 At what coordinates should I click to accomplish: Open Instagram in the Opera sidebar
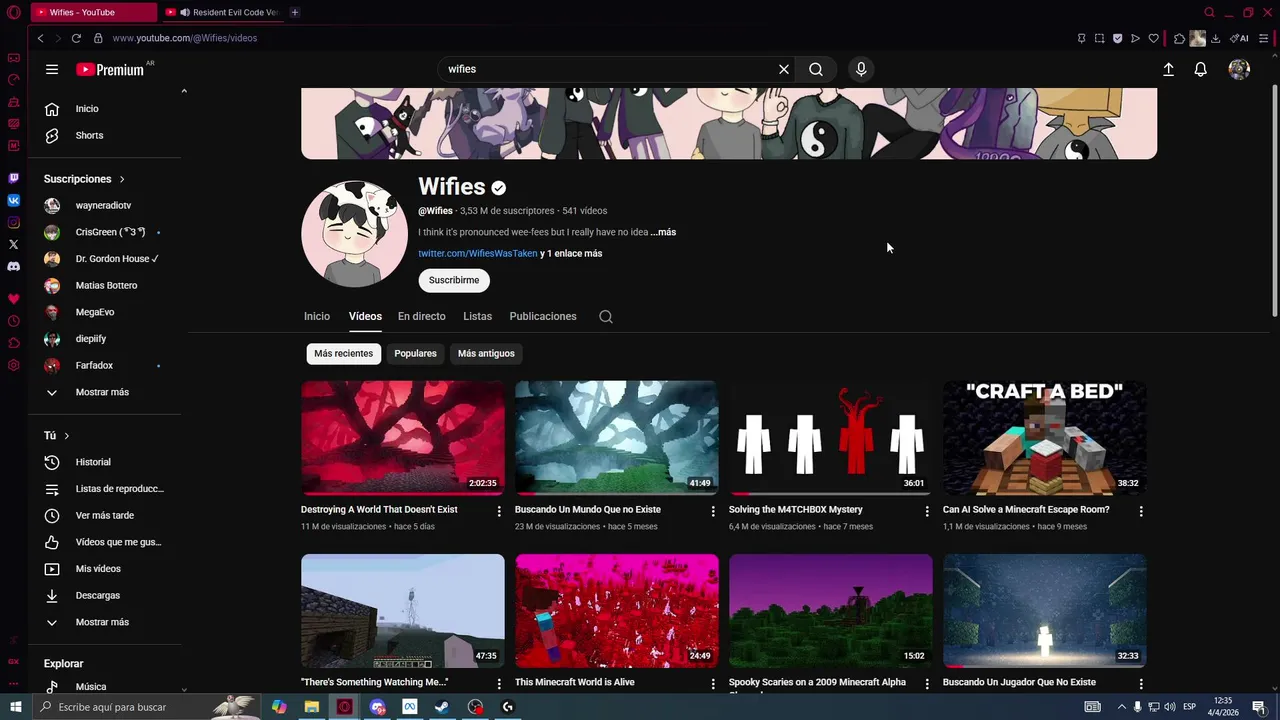[14, 222]
